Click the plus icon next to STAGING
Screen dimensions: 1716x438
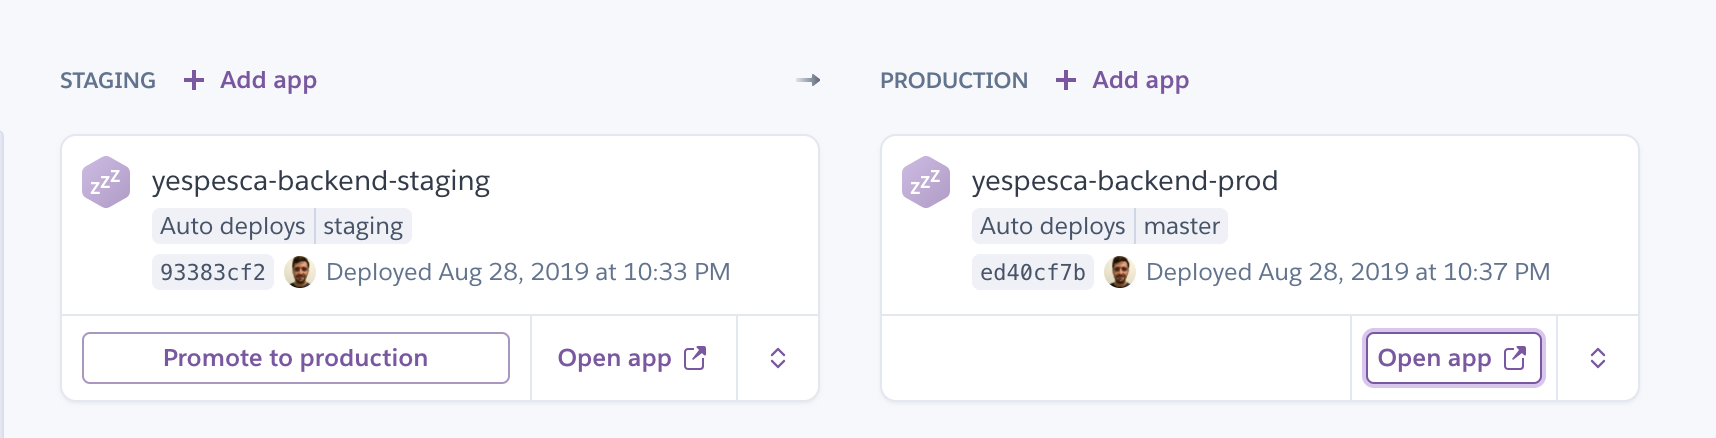(194, 80)
